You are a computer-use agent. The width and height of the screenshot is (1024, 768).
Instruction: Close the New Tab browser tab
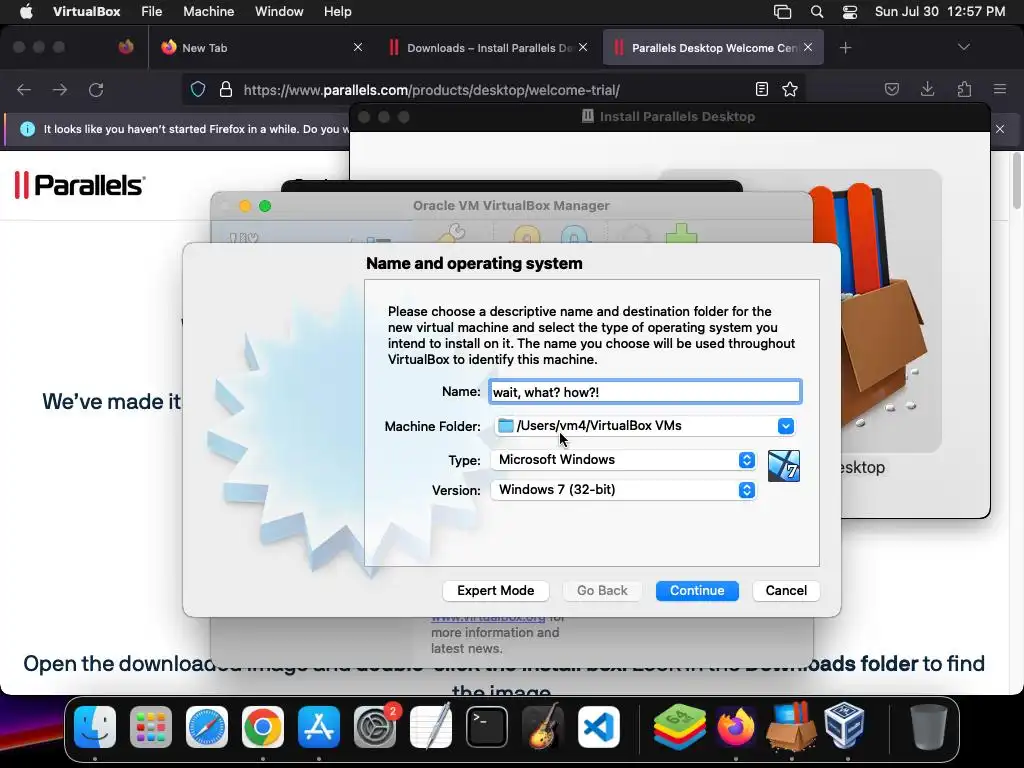click(358, 47)
